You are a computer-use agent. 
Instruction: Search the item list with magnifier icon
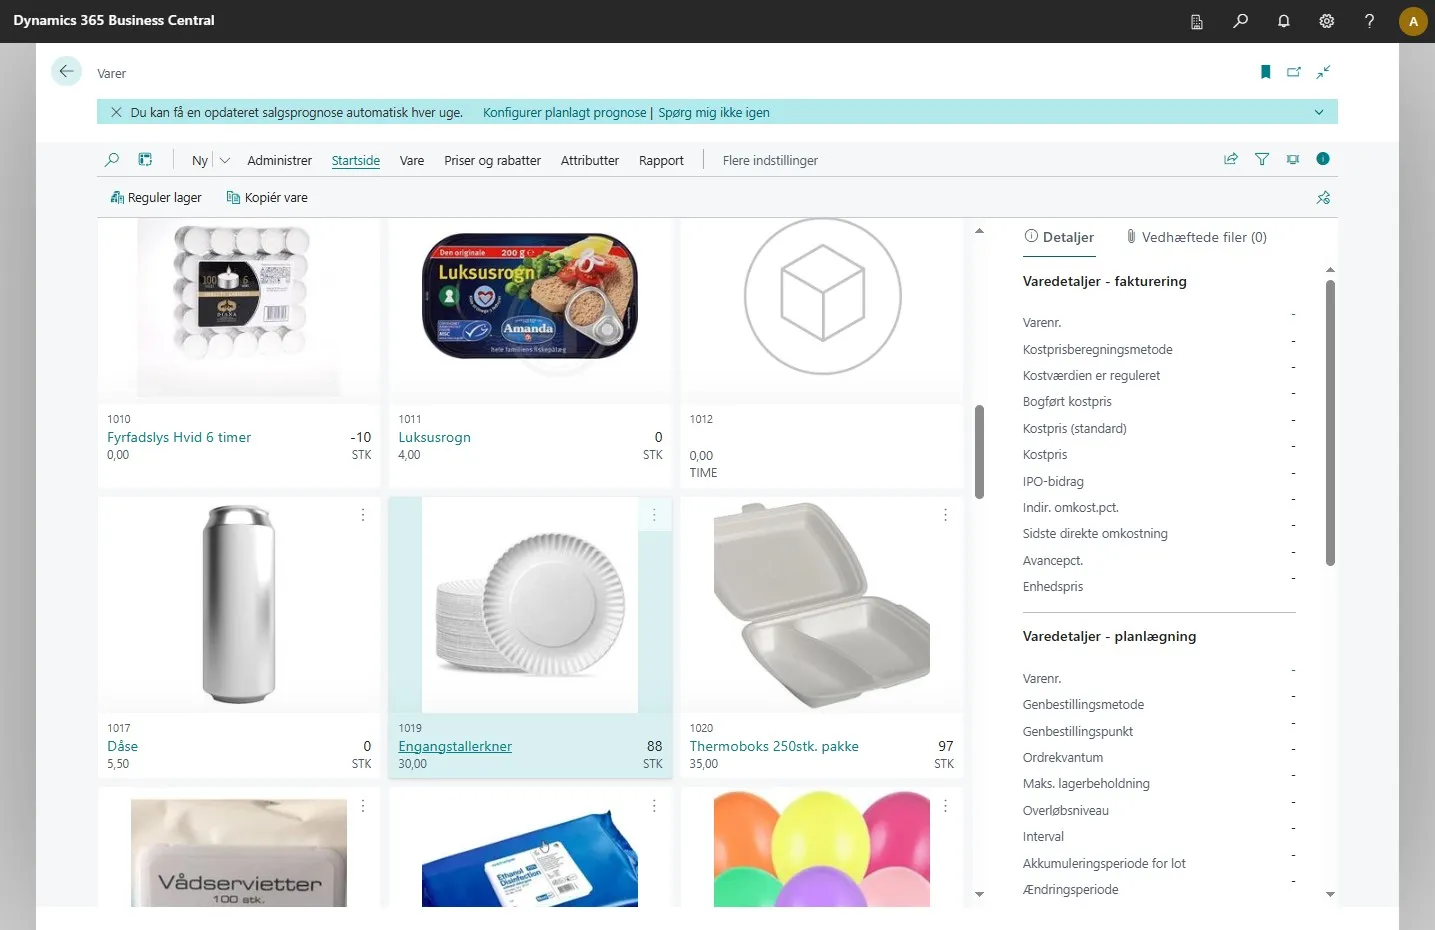point(112,160)
